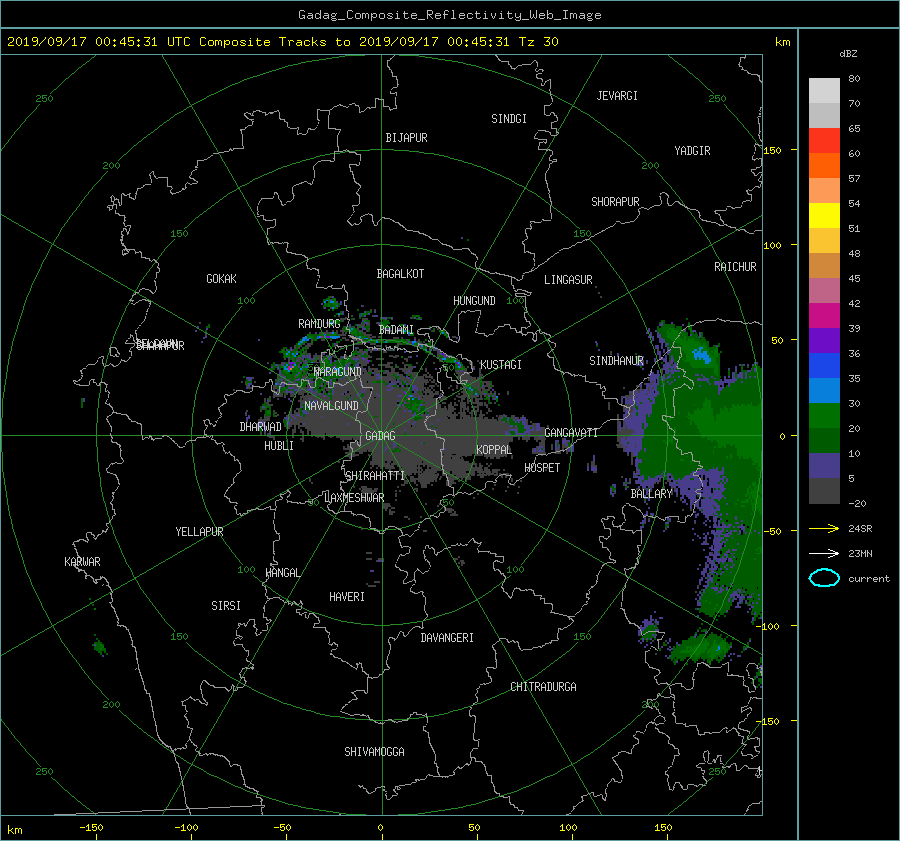Click the Gadag Composite Reflectivity title text
The image size is (900, 841).
449,15
